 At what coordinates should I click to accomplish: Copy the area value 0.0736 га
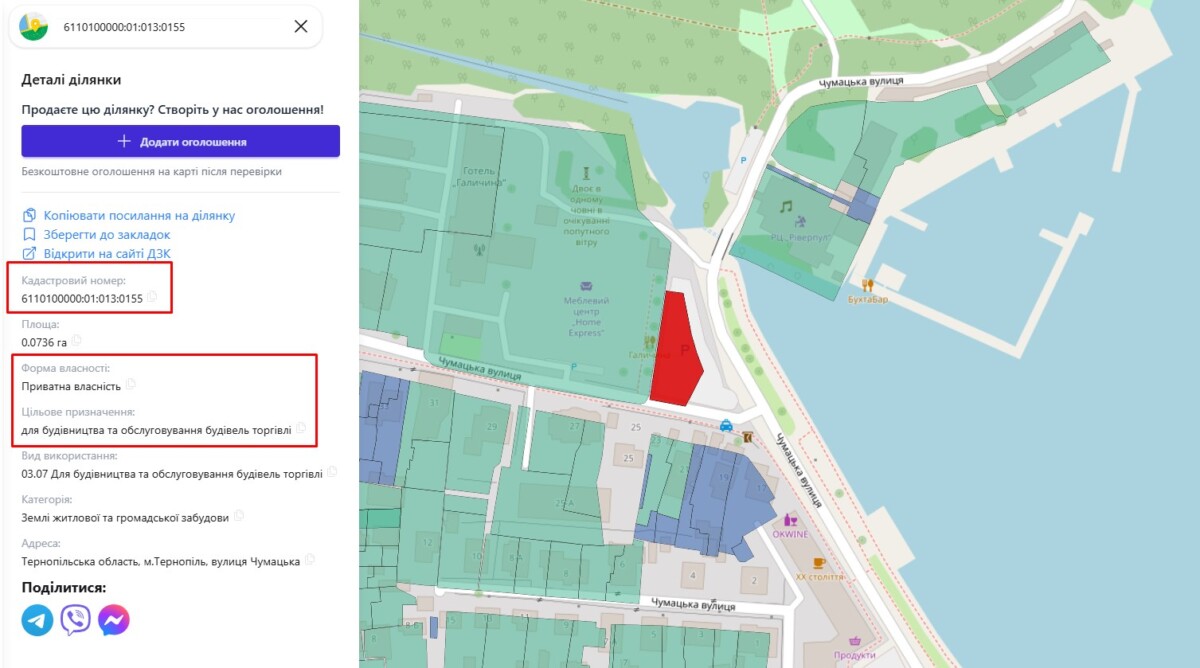tap(76, 341)
